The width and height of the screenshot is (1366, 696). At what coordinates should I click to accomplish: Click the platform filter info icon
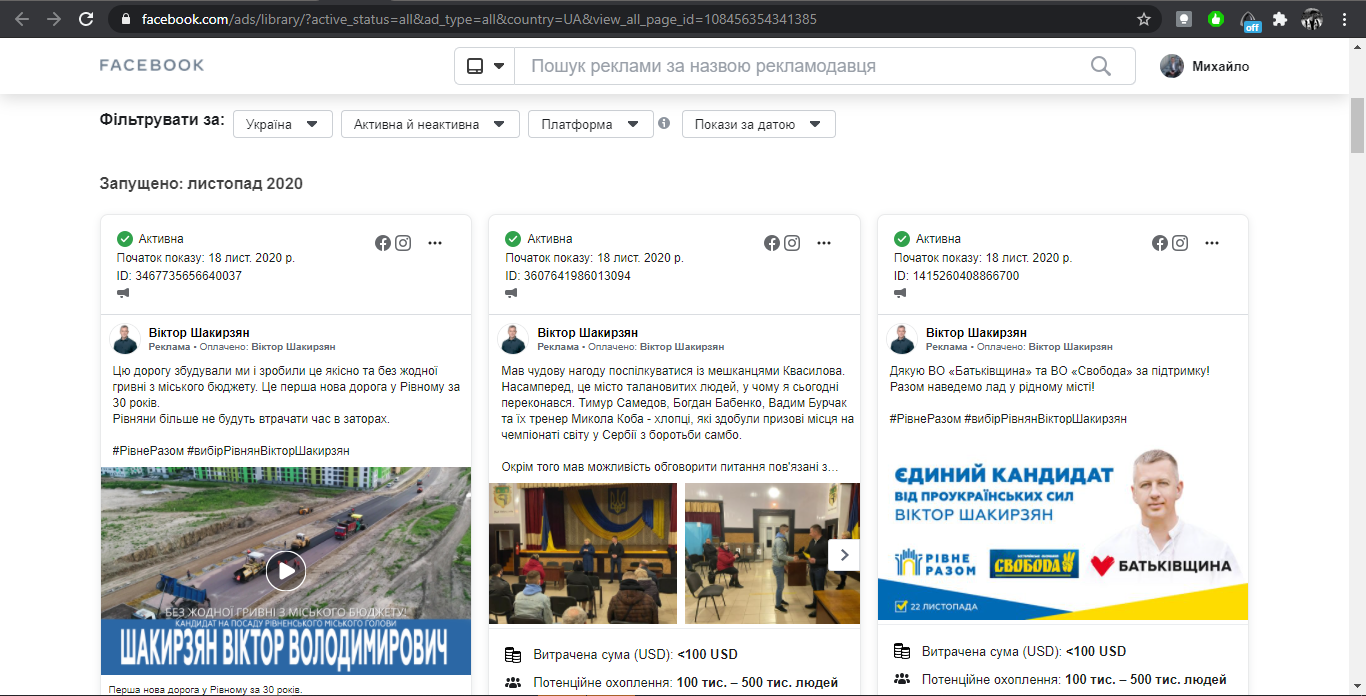click(663, 124)
